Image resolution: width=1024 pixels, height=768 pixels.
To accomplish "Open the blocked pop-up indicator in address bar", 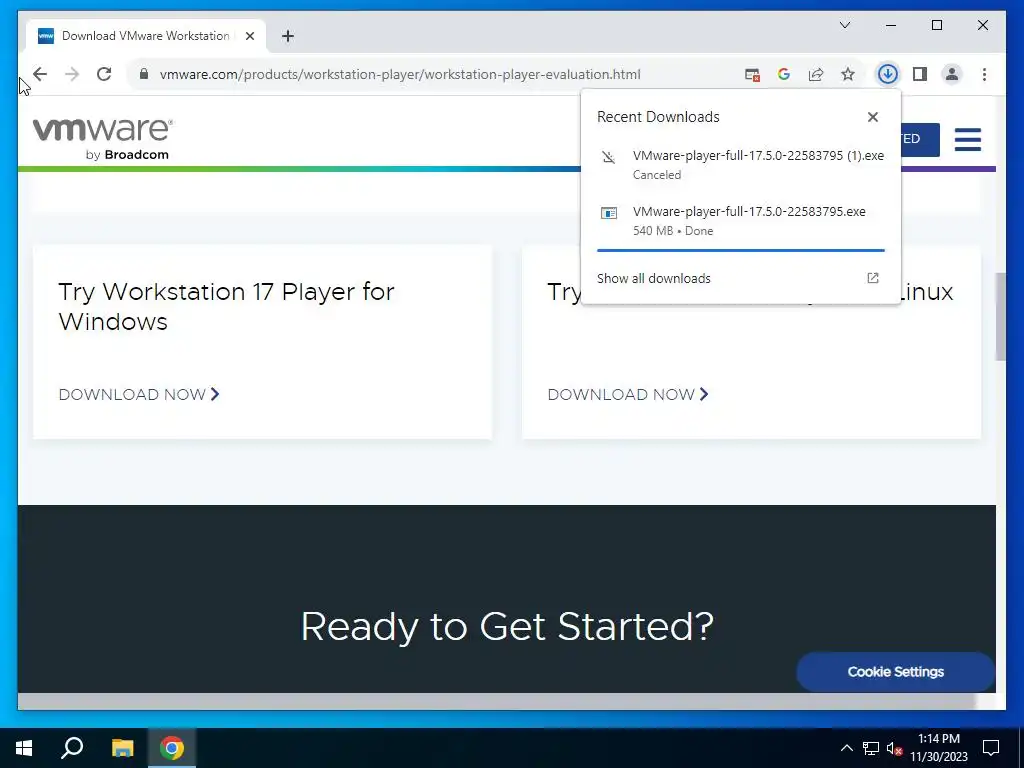I will (x=752, y=74).
